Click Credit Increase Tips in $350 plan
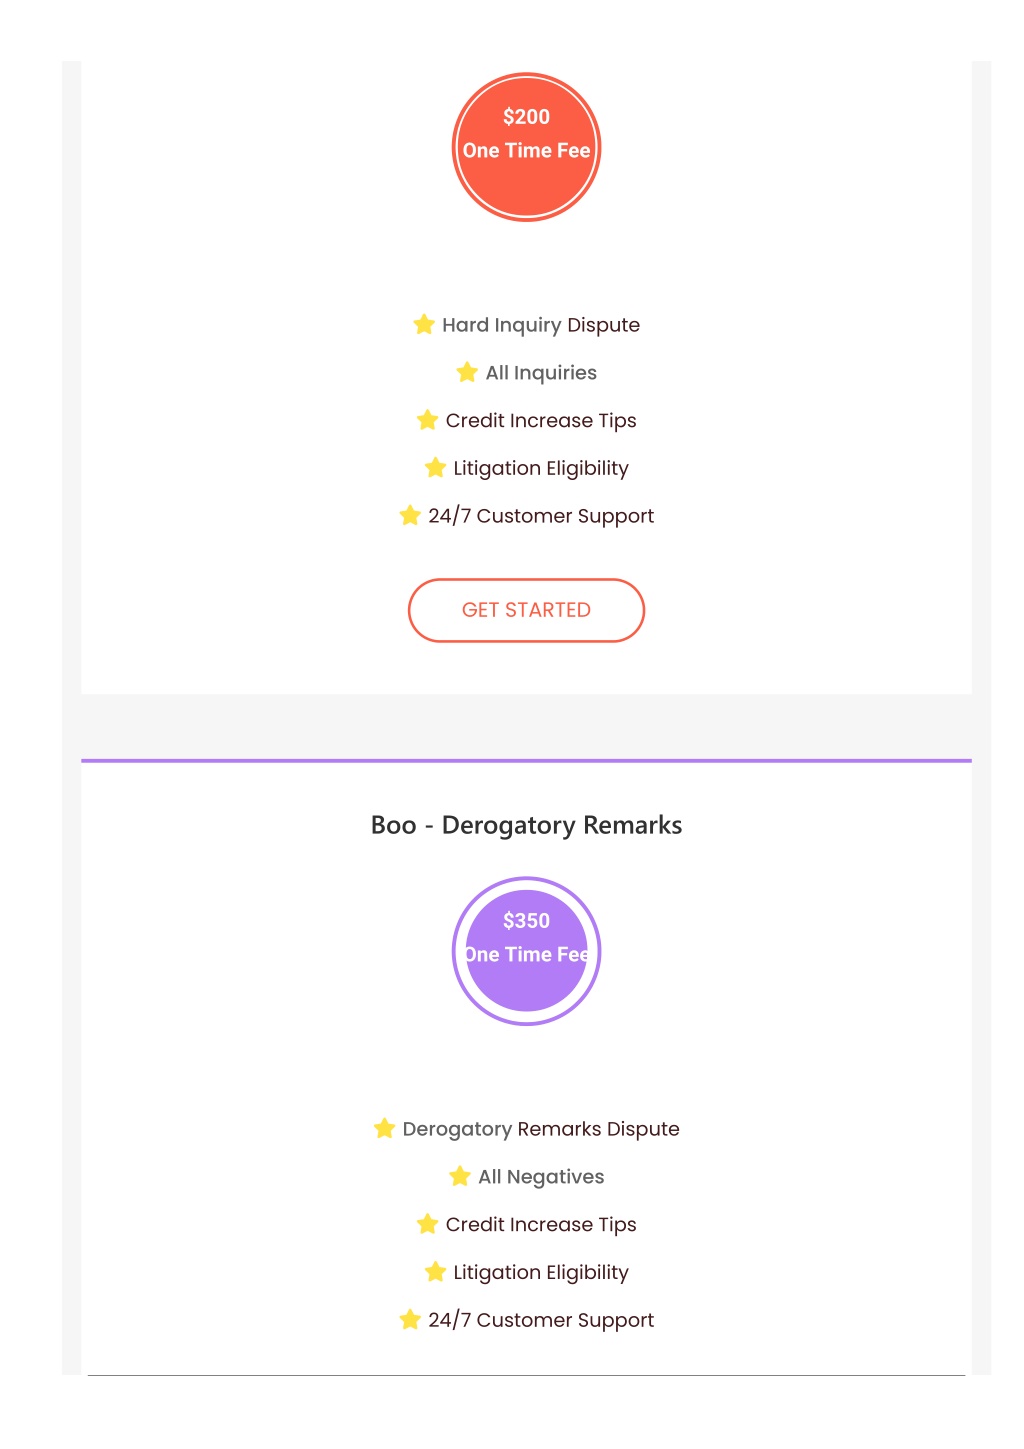 (541, 1225)
